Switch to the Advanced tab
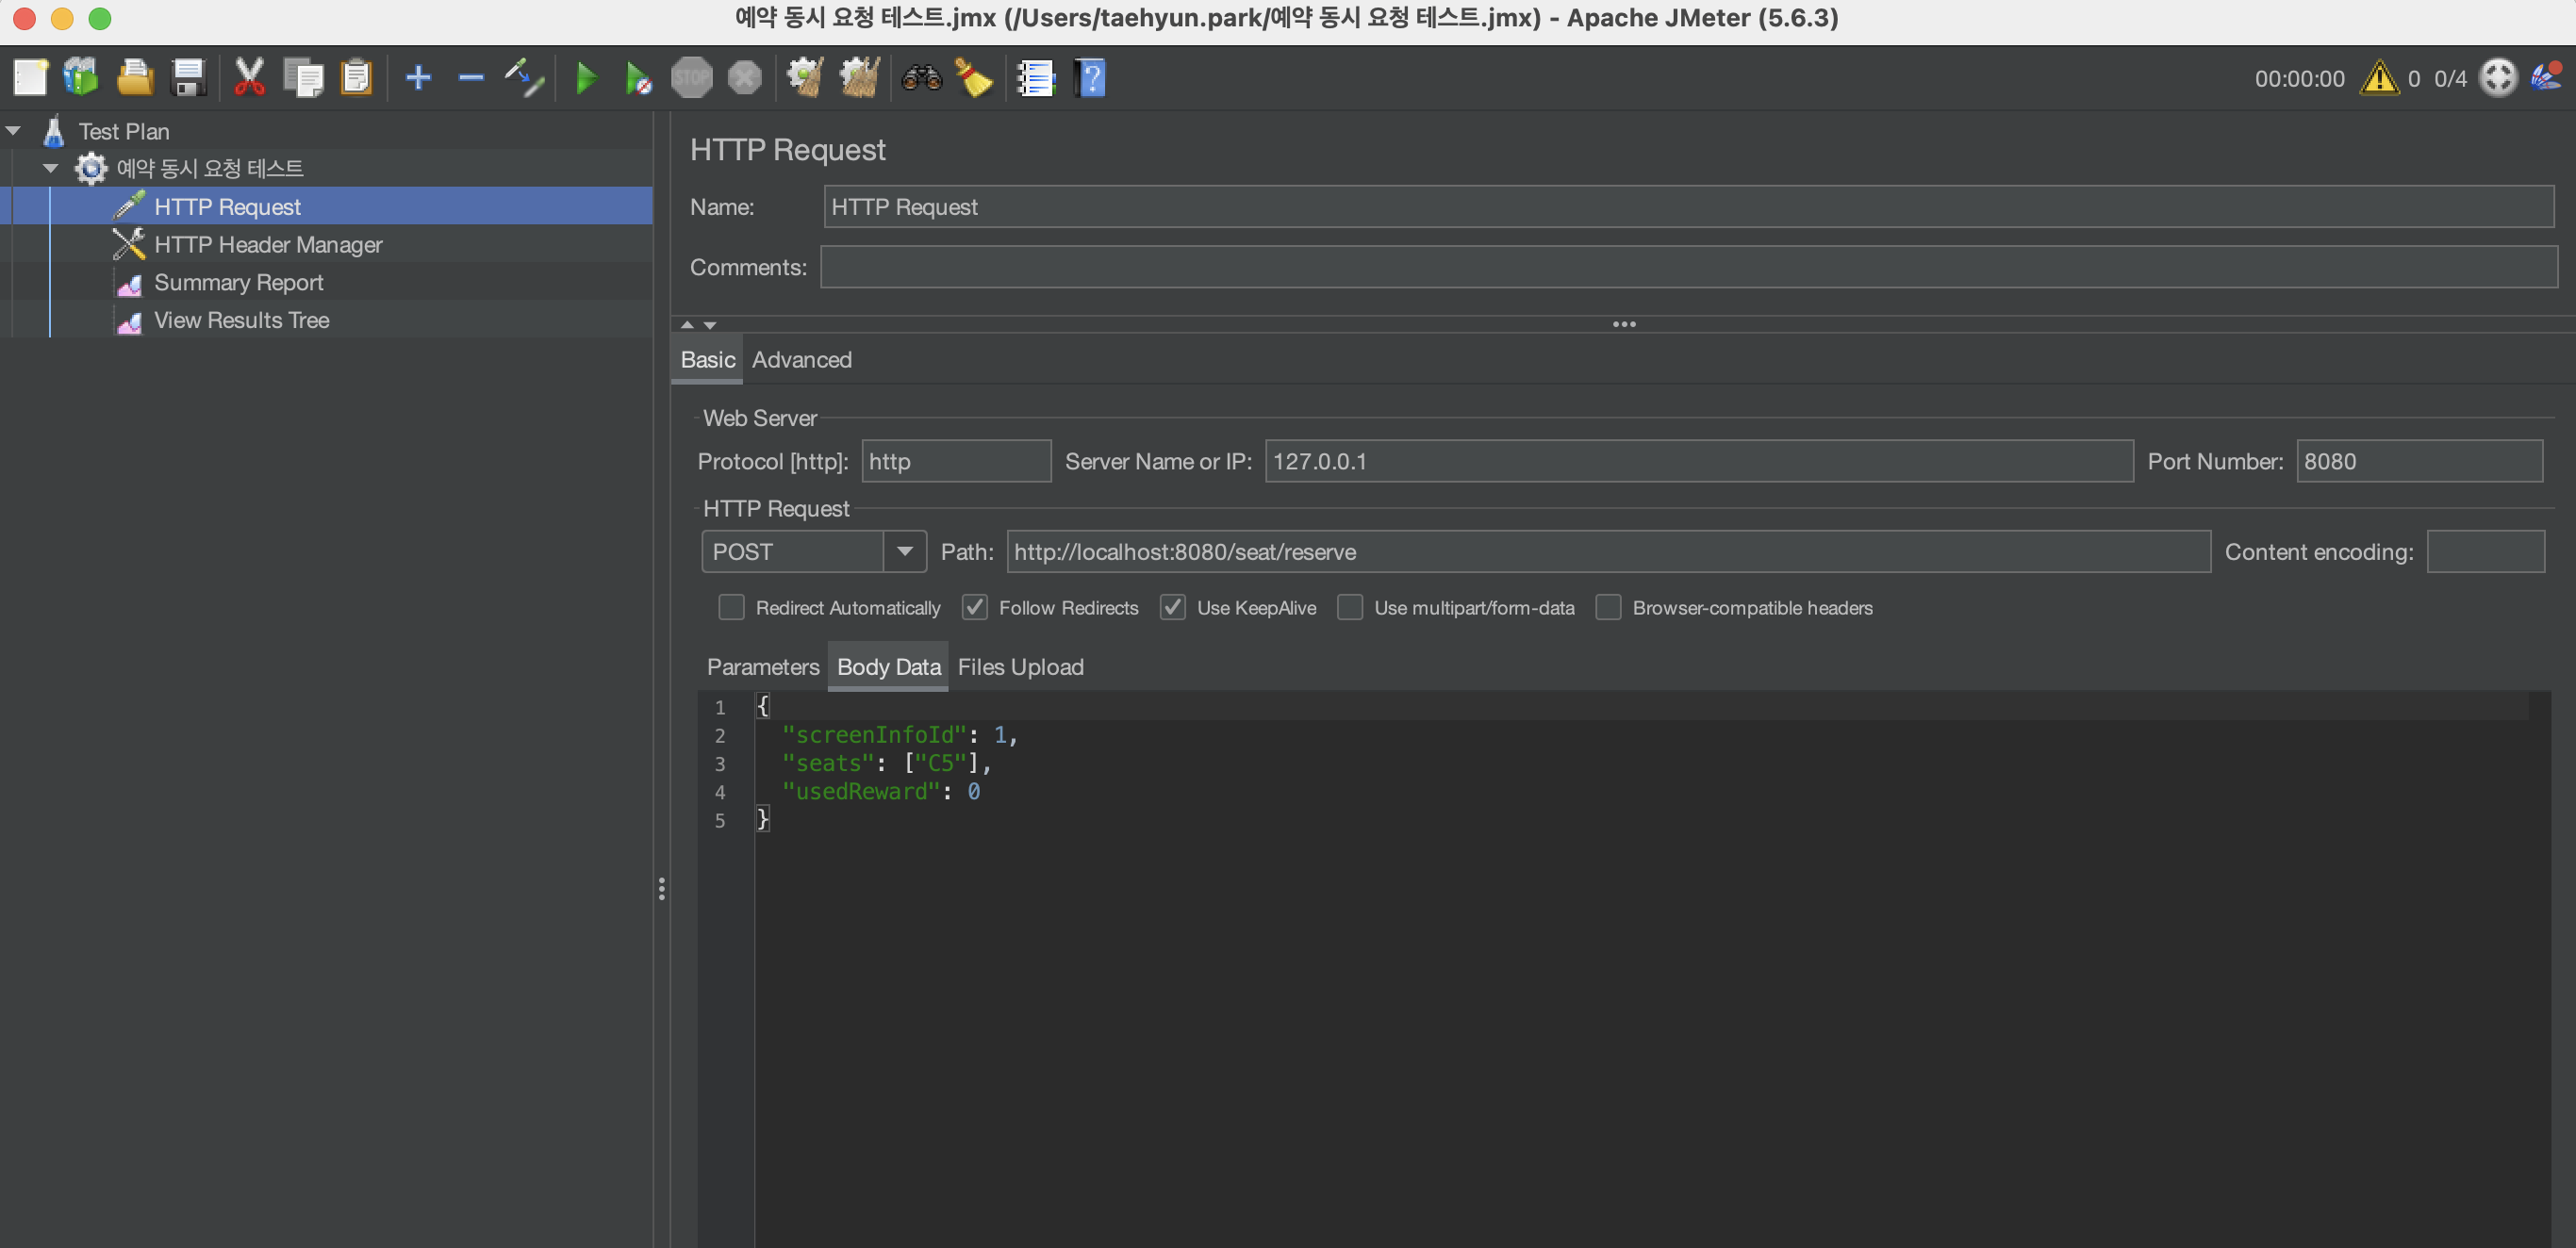The image size is (2576, 1248). 801,359
